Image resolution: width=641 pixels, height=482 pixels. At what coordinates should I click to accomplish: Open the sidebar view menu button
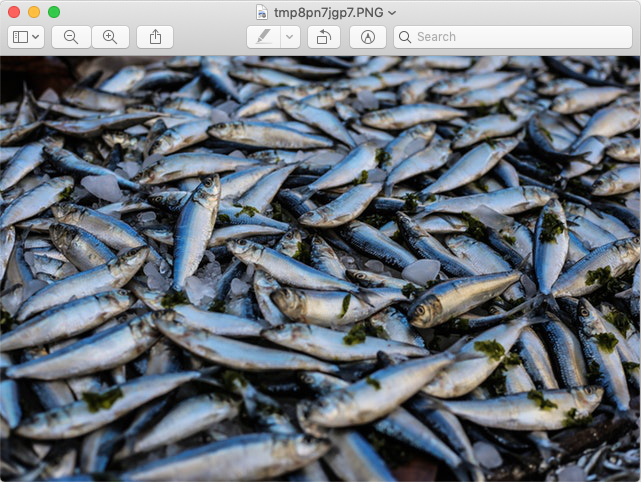[x=26, y=37]
